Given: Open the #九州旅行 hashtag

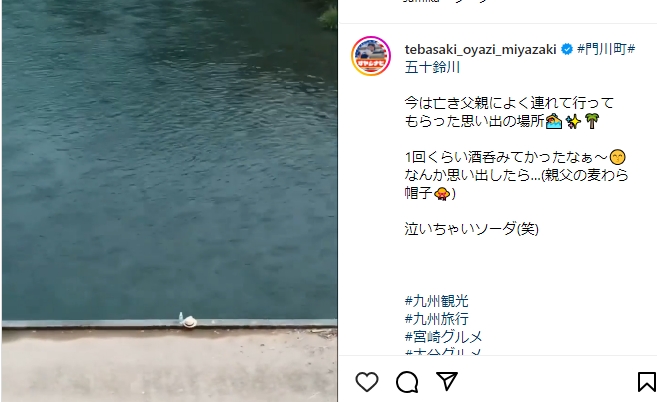Looking at the screenshot, I should (x=437, y=319).
